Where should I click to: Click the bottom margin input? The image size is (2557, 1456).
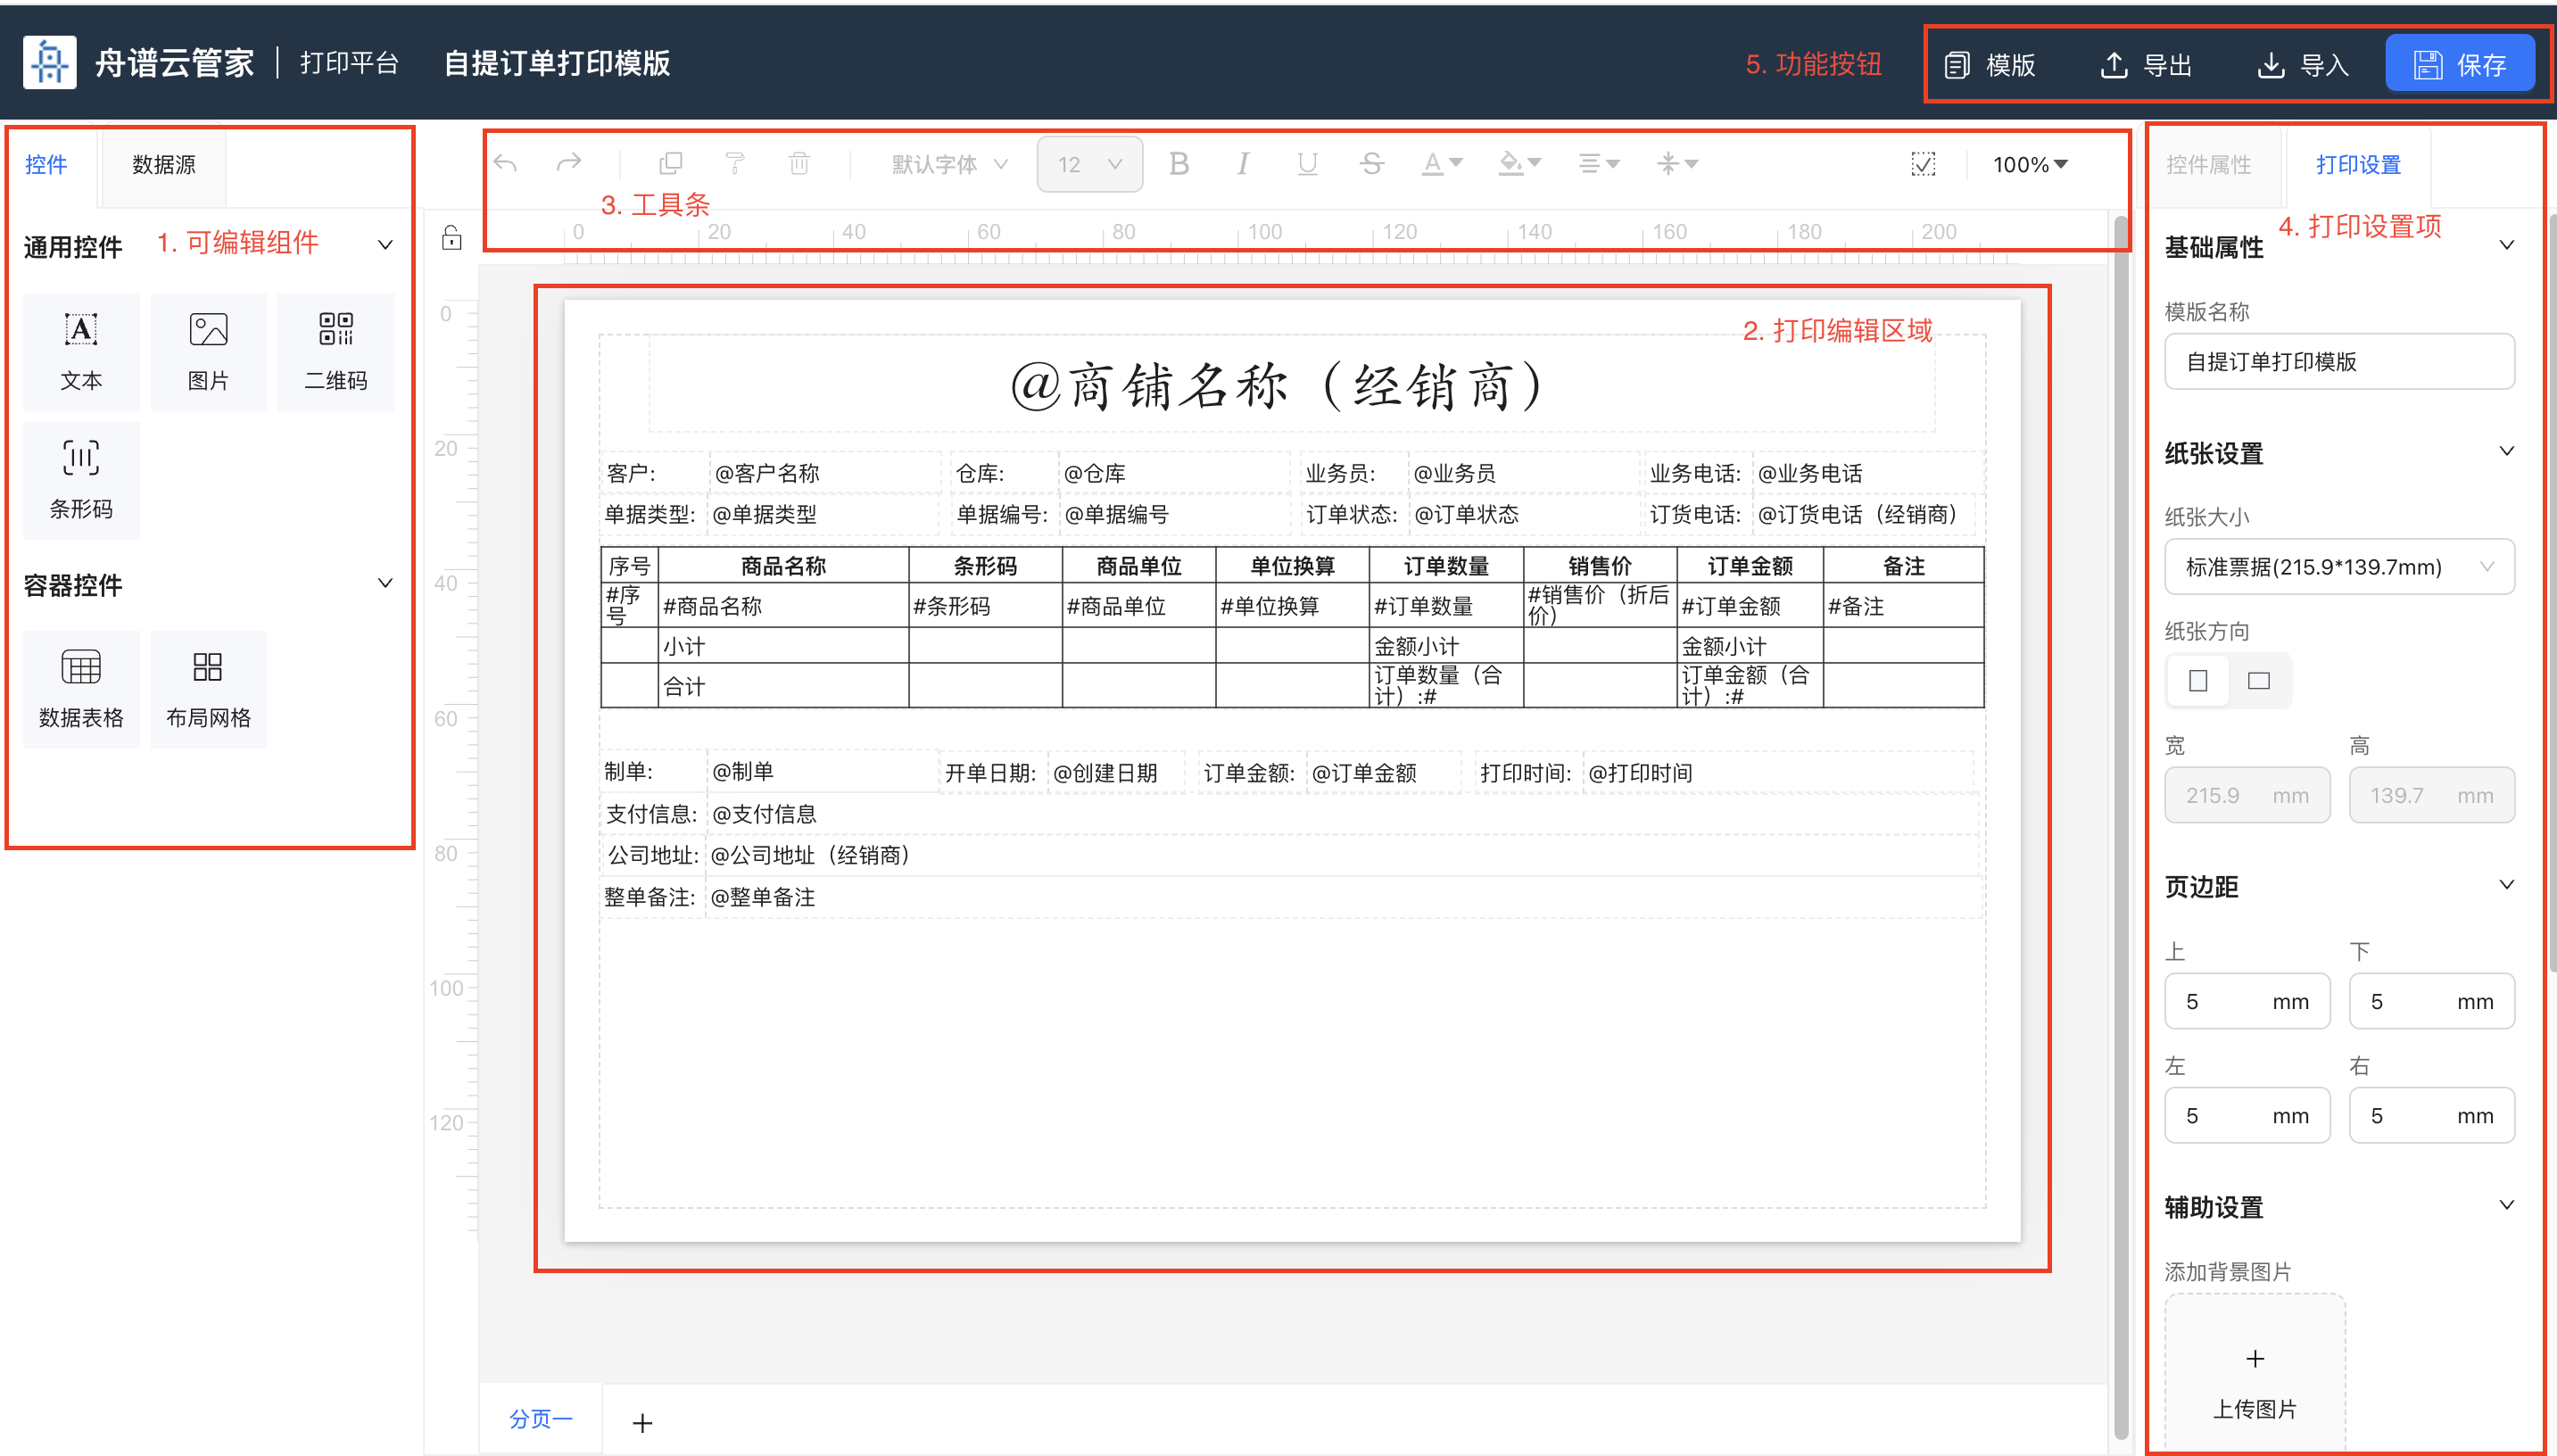point(2431,1001)
